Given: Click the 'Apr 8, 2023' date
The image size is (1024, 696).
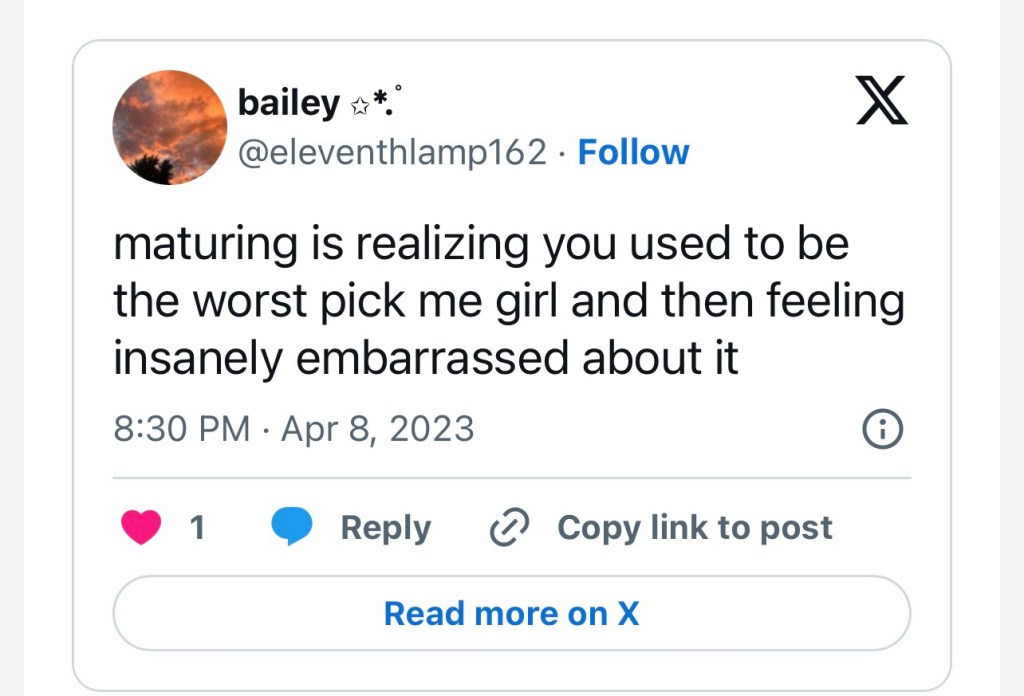Looking at the screenshot, I should click(x=378, y=429).
